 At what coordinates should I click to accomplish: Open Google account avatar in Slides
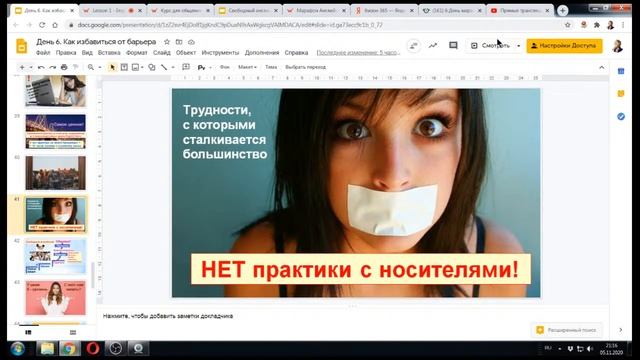pyautogui.click(x=618, y=46)
